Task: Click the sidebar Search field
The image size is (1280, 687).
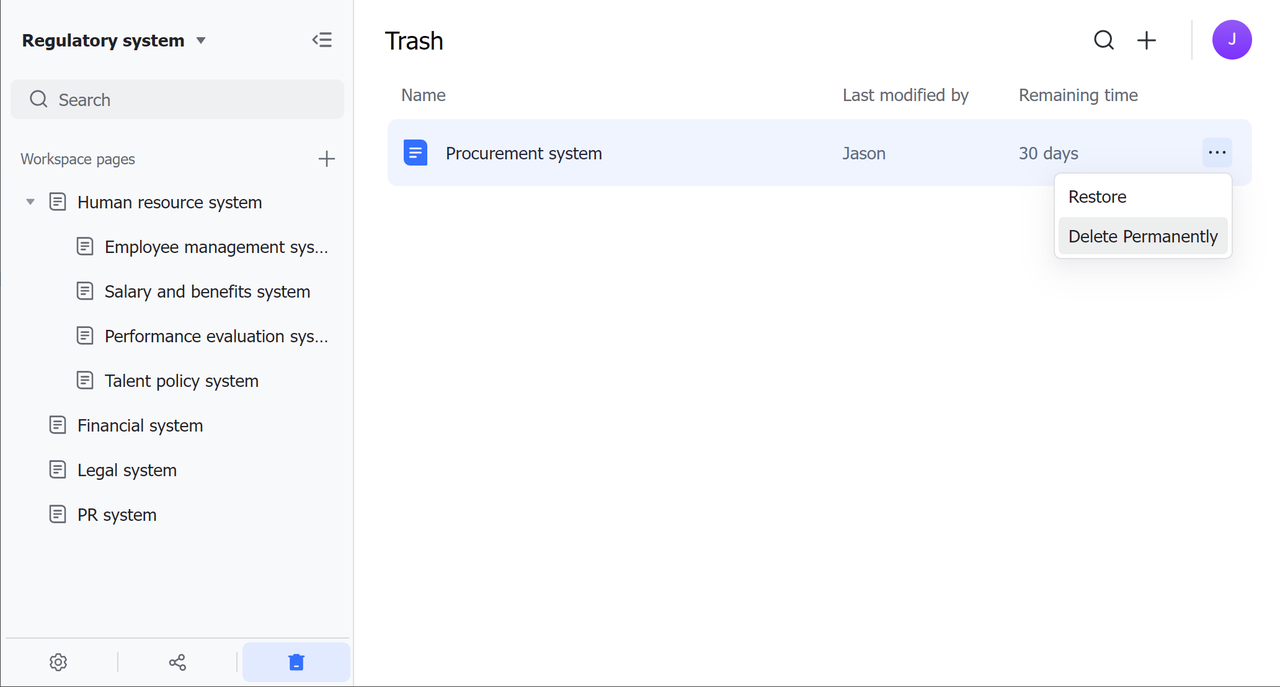Action: [177, 100]
